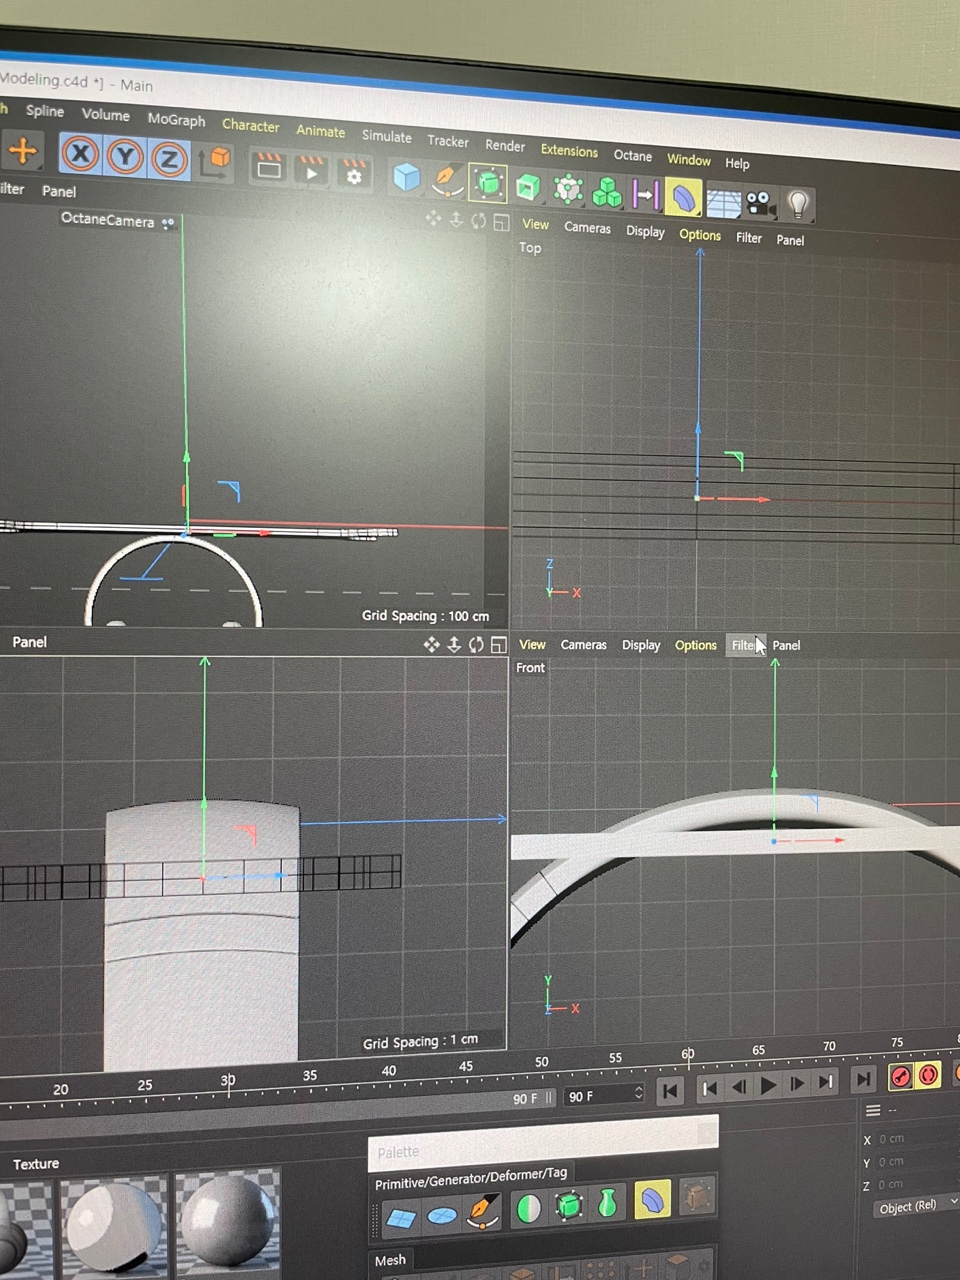Image resolution: width=960 pixels, height=1280 pixels.
Task: Toggle the Y axis lock
Action: (125, 157)
